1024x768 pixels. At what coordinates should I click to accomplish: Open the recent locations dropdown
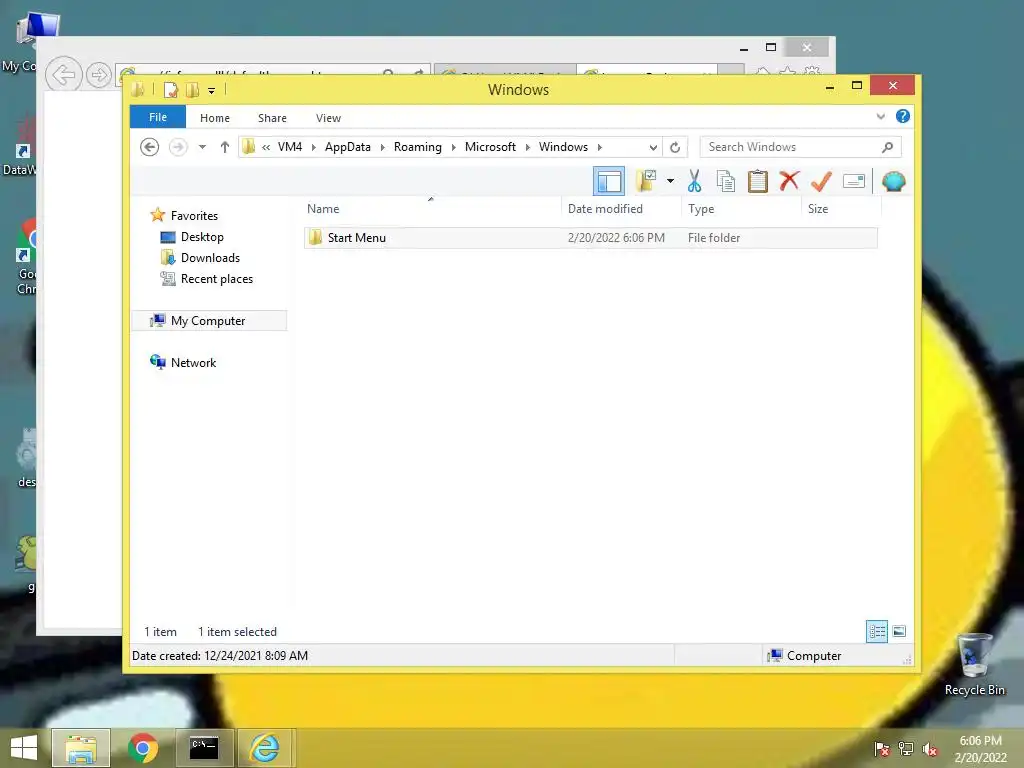pos(202,147)
